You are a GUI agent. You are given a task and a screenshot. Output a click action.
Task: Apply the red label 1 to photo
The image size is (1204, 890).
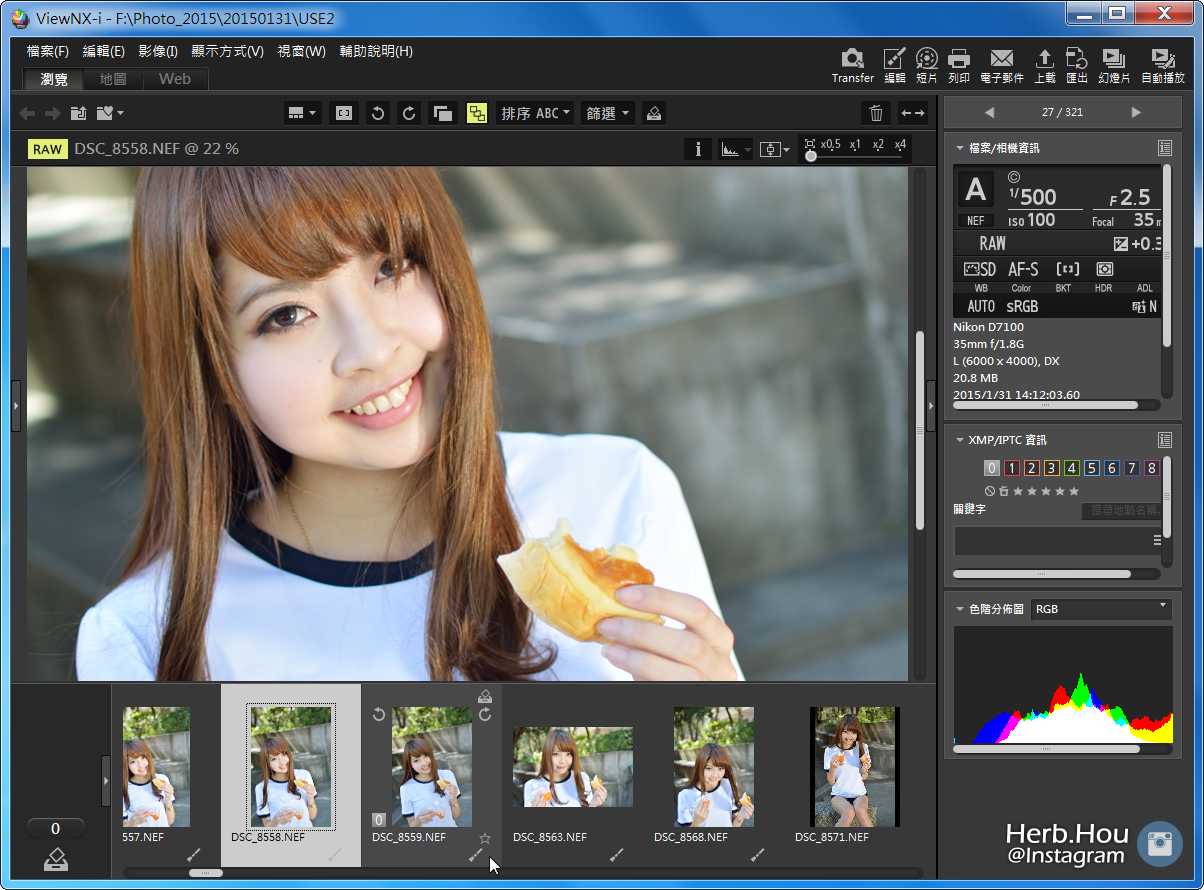coord(1011,467)
